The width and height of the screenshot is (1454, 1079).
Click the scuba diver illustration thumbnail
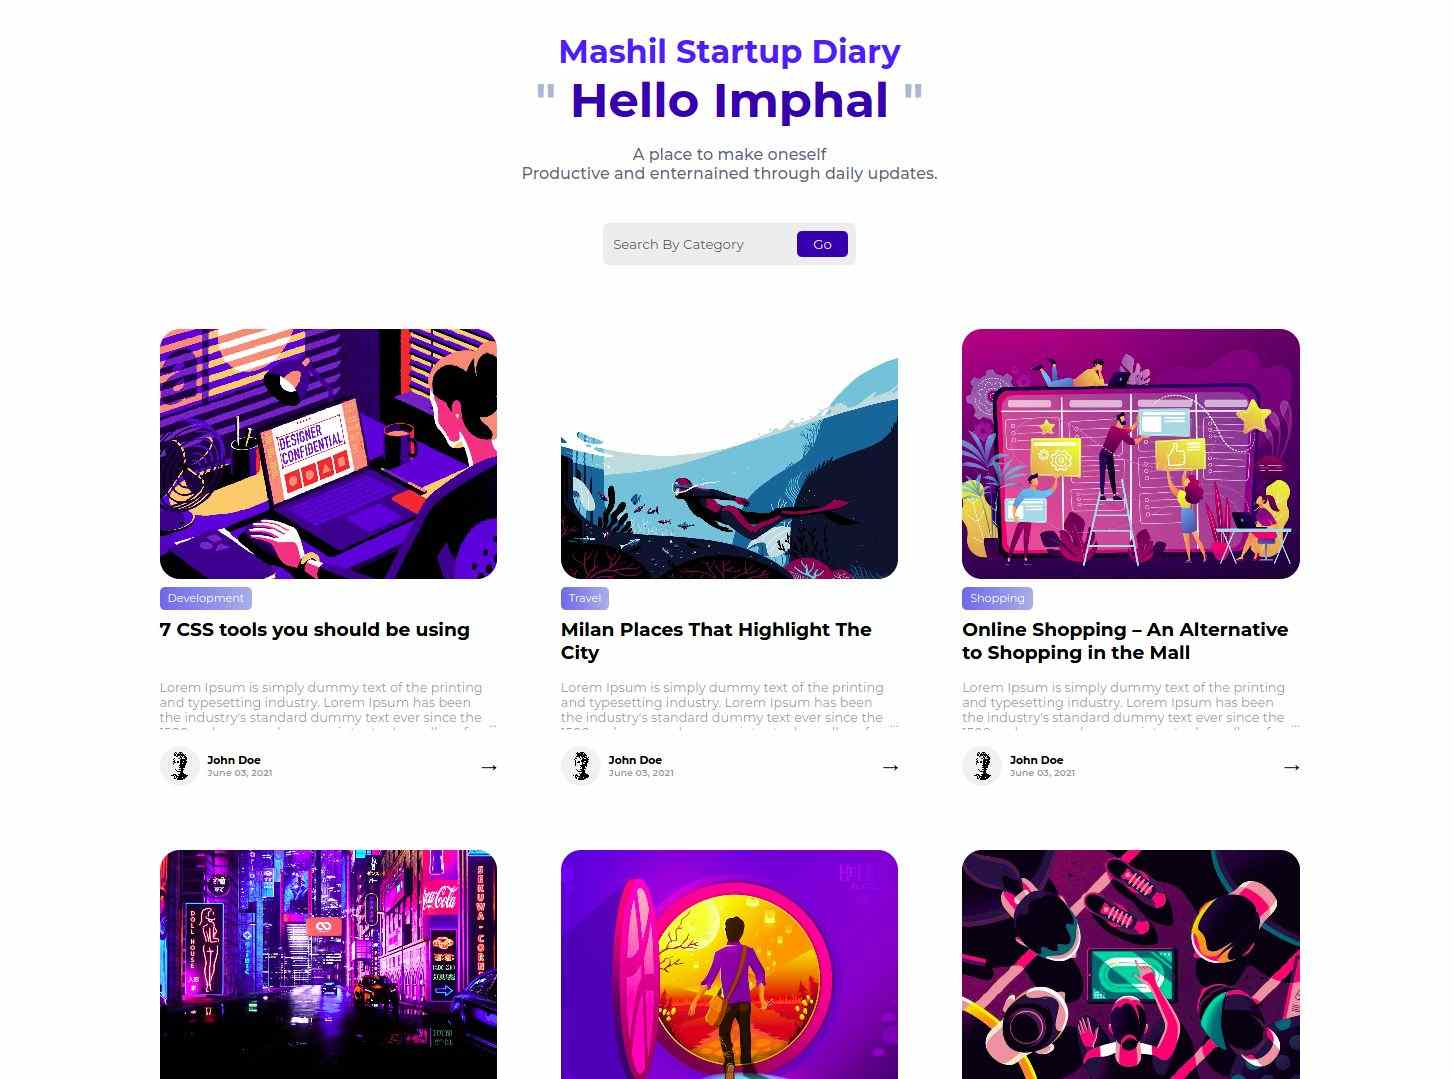[x=729, y=454]
